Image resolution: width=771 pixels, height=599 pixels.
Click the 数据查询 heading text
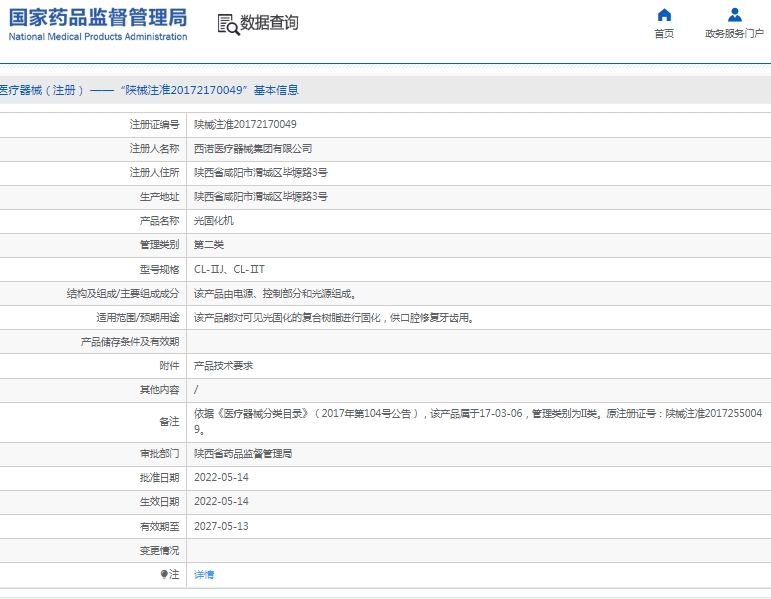pyautogui.click(x=269, y=23)
